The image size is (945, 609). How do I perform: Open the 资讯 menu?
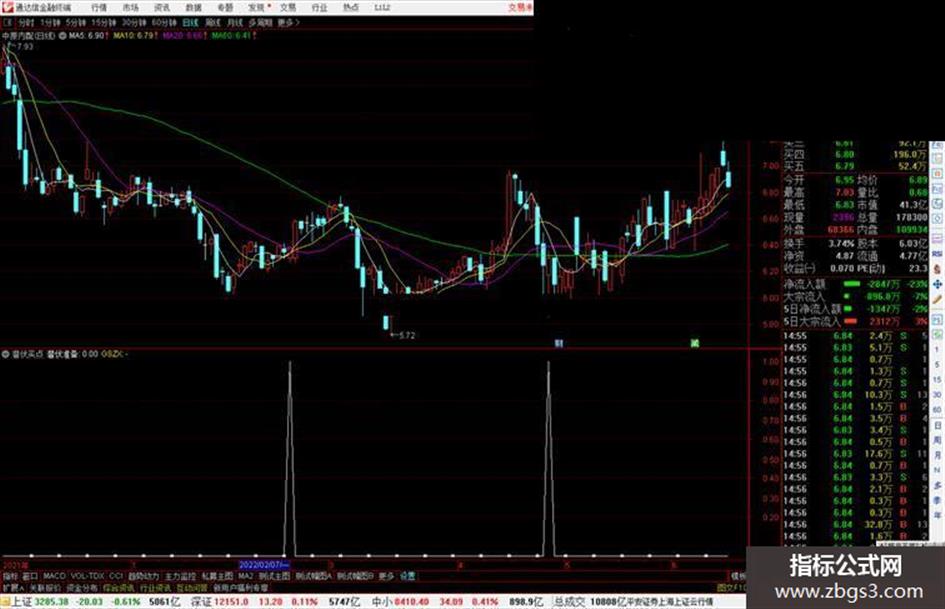(162, 8)
